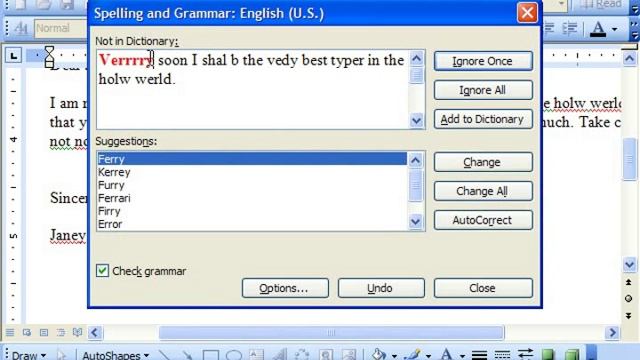
Task: Switch to Web Layout view icon
Action: (27, 333)
